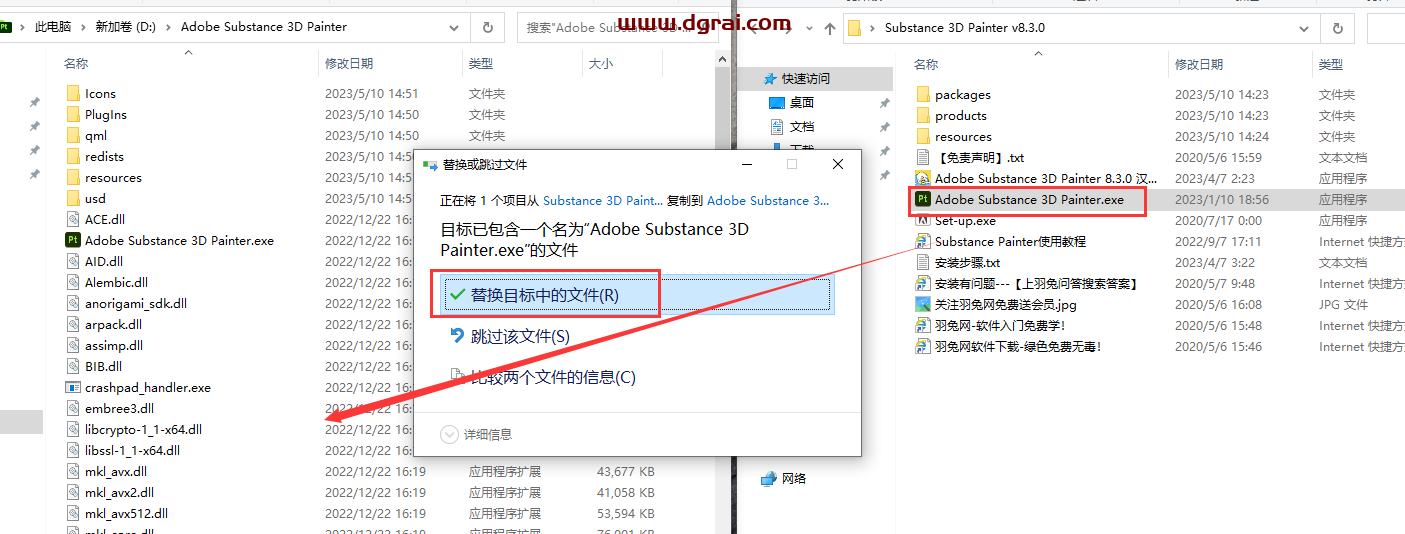The height and width of the screenshot is (534, 1405).
Task: Sort by 修改日期 column in left window
Action: [x=349, y=63]
